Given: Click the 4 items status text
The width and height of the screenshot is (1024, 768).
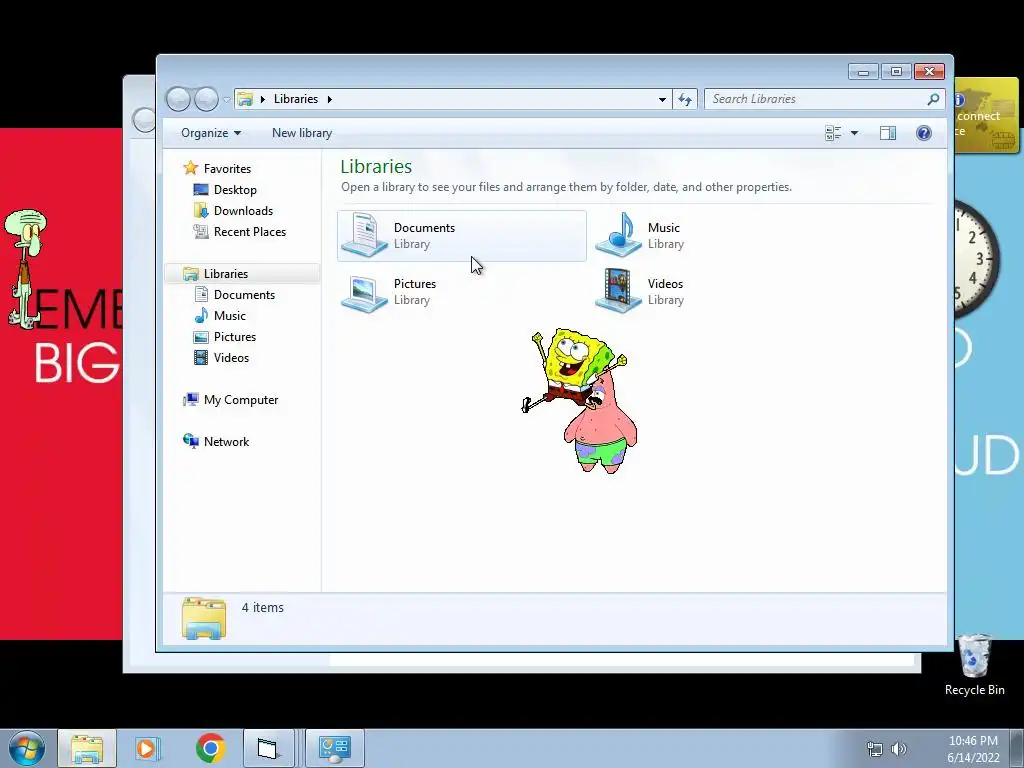Looking at the screenshot, I should point(263,607).
